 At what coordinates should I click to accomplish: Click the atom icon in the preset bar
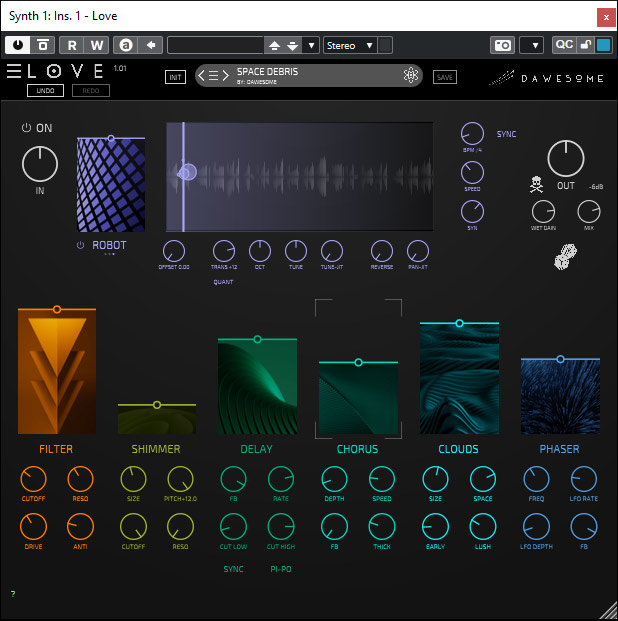pos(410,76)
